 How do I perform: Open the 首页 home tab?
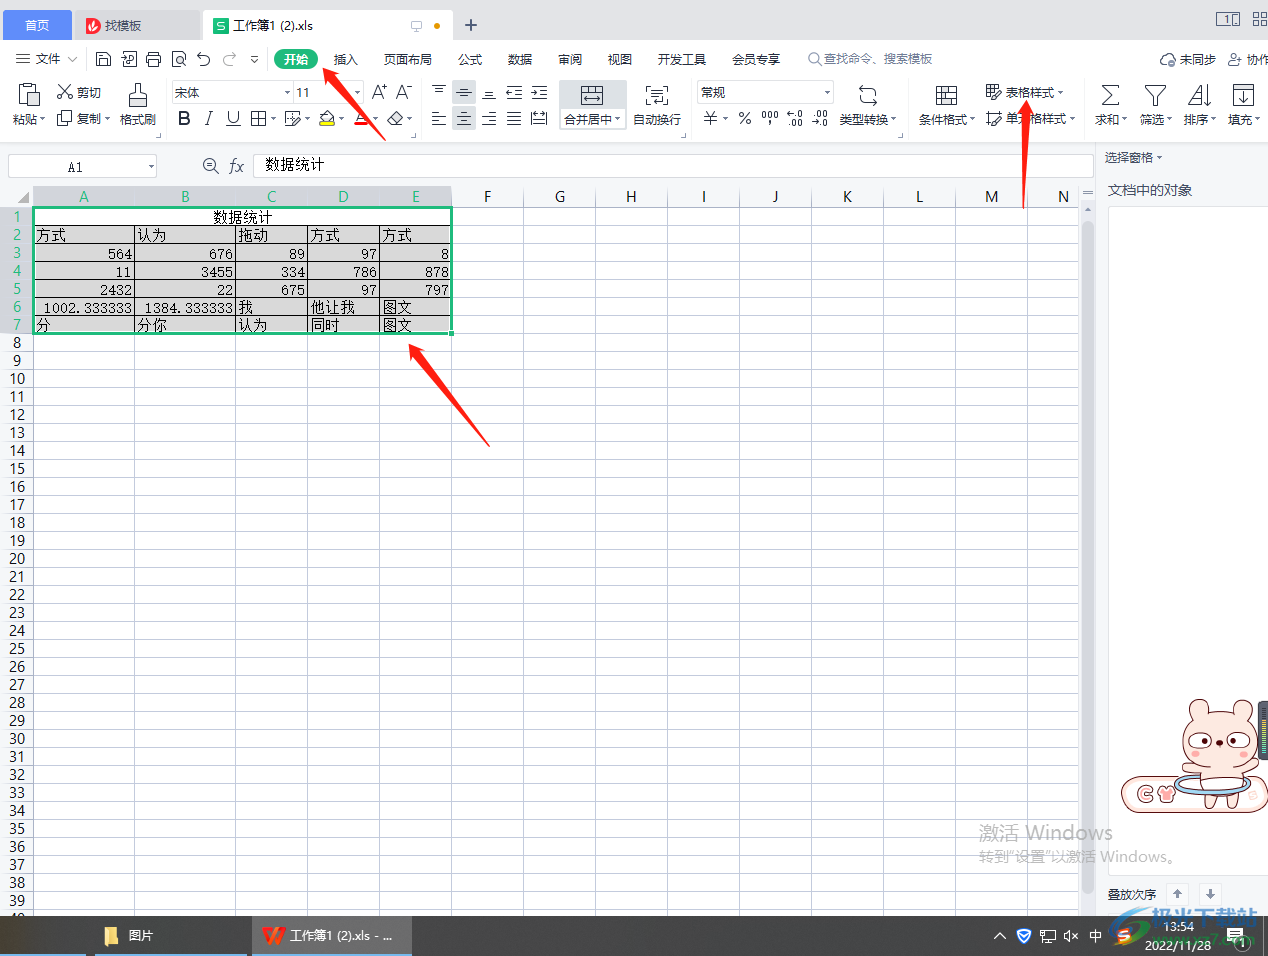pyautogui.click(x=37, y=25)
